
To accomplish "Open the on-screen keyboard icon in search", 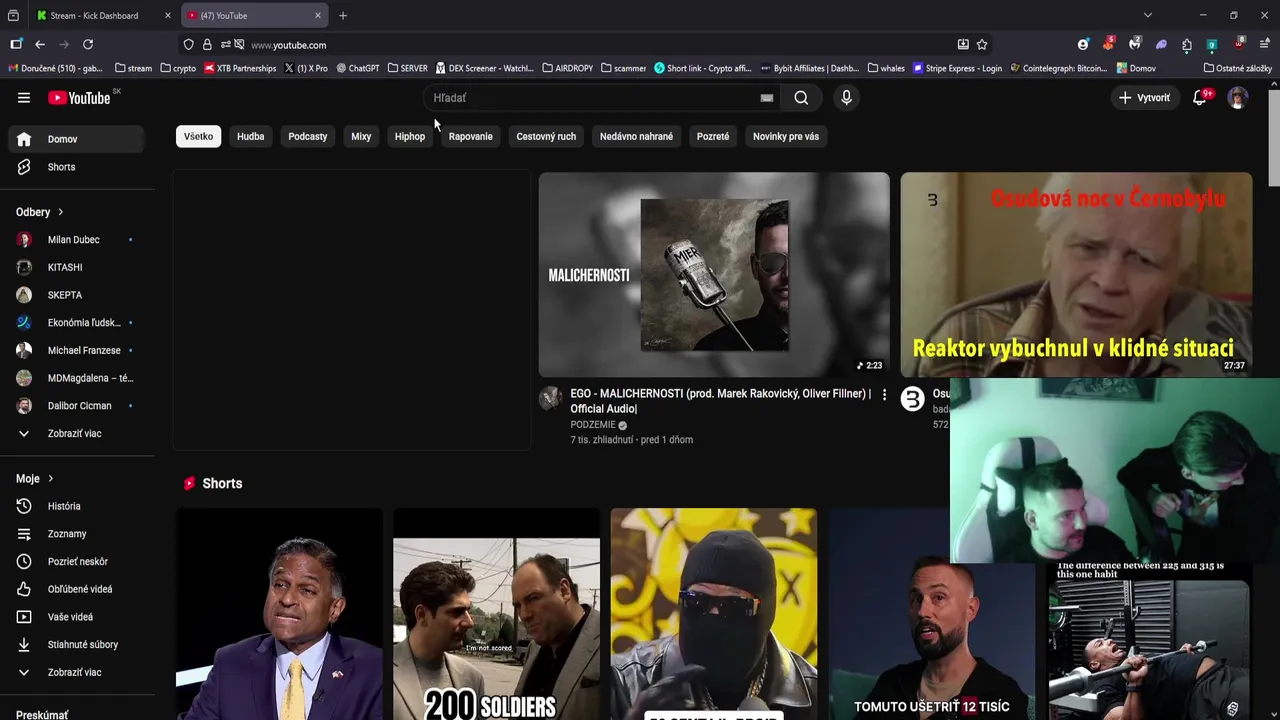I will 767,98.
